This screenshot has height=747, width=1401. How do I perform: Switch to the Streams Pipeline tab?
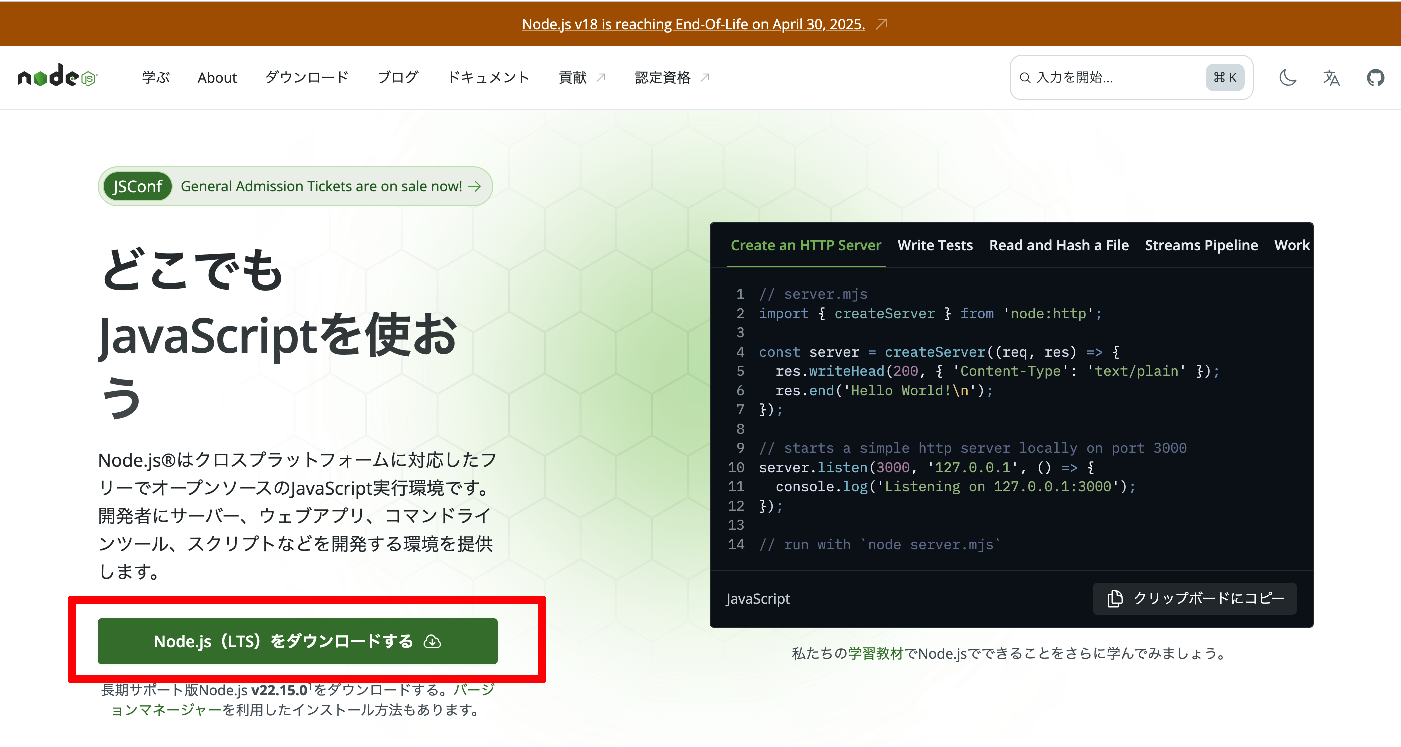coord(1201,245)
